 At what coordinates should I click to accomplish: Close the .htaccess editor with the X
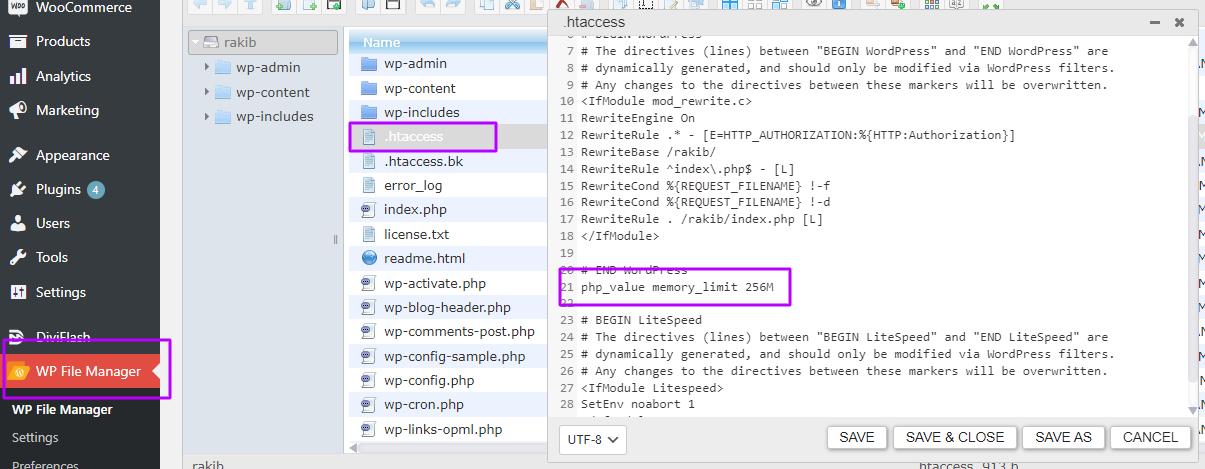[1181, 21]
